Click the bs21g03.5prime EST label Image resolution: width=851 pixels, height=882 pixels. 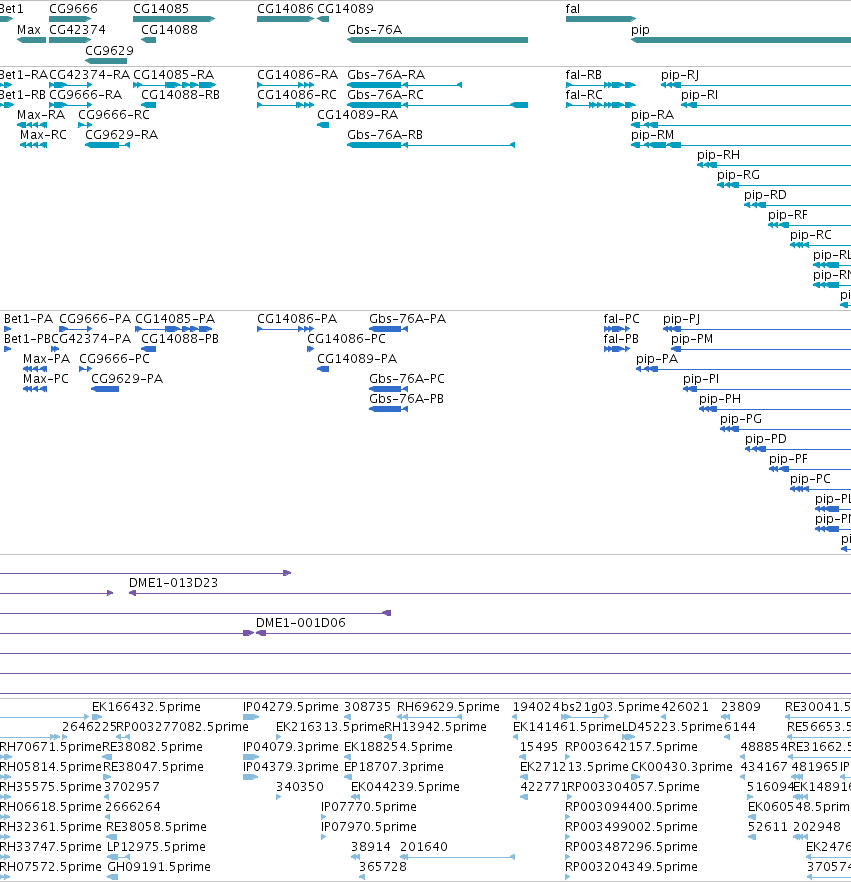(x=611, y=707)
